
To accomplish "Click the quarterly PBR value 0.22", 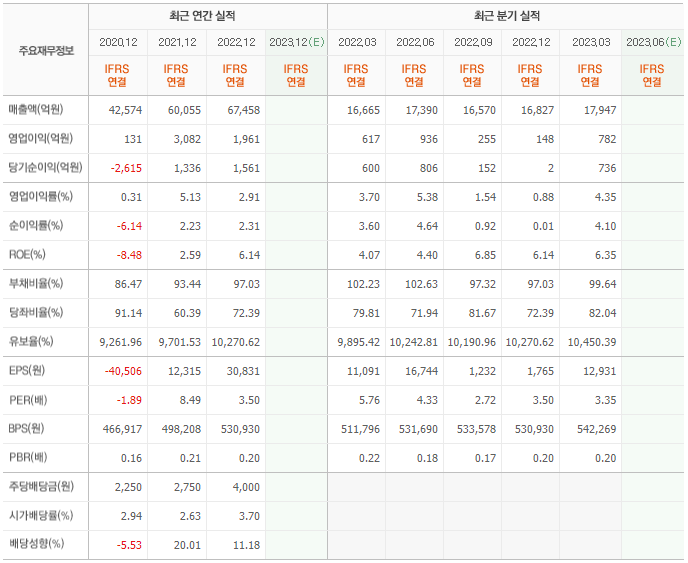I will [x=369, y=458].
